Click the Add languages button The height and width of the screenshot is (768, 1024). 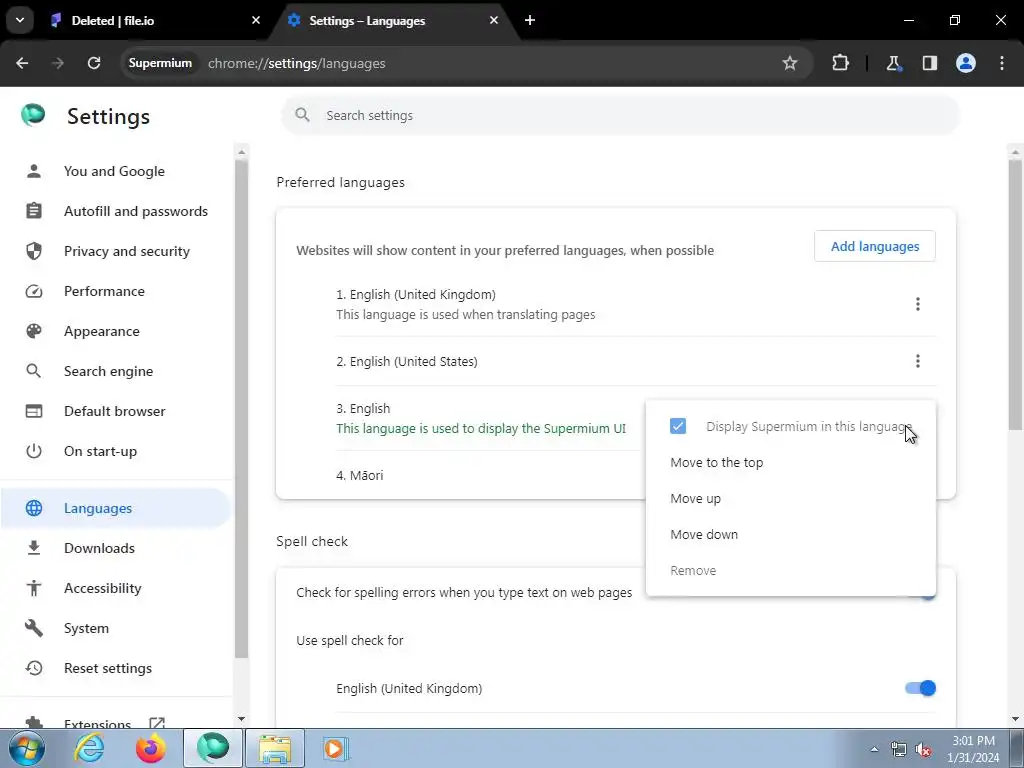click(x=874, y=246)
